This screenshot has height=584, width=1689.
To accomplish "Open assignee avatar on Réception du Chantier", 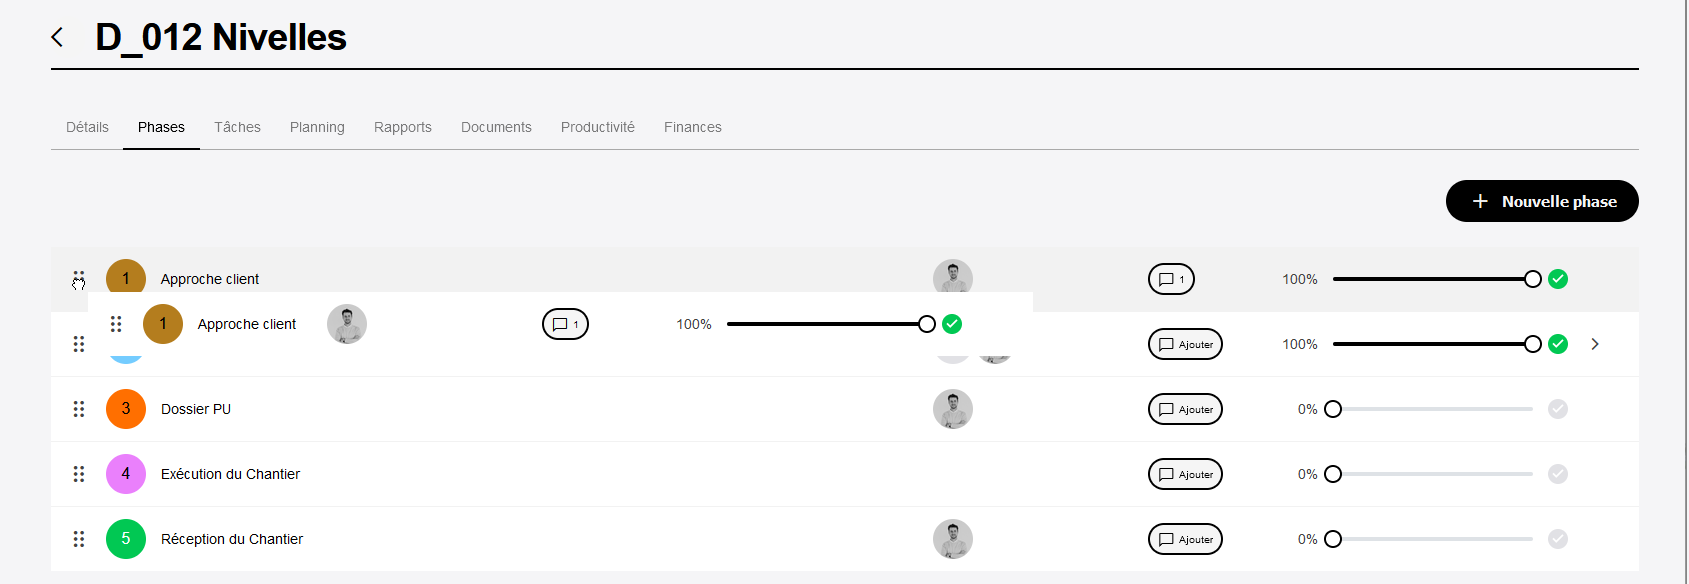I will 953,539.
